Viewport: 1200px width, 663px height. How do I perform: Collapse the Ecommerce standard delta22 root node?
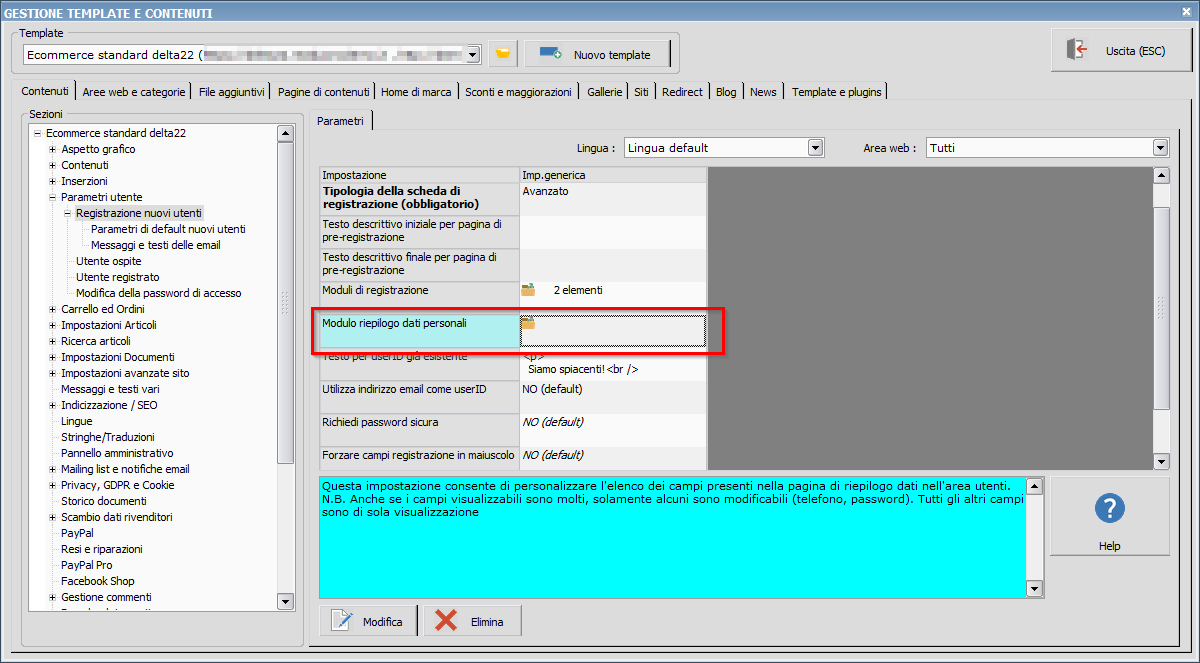(x=37, y=133)
